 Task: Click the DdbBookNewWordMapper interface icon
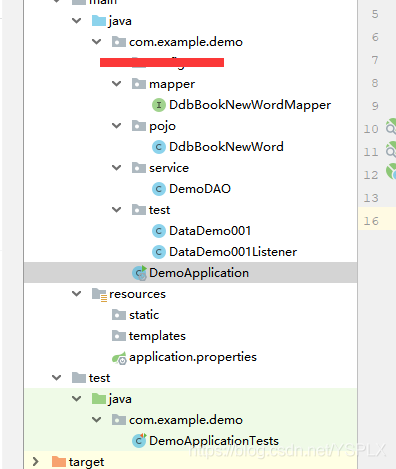tap(159, 105)
